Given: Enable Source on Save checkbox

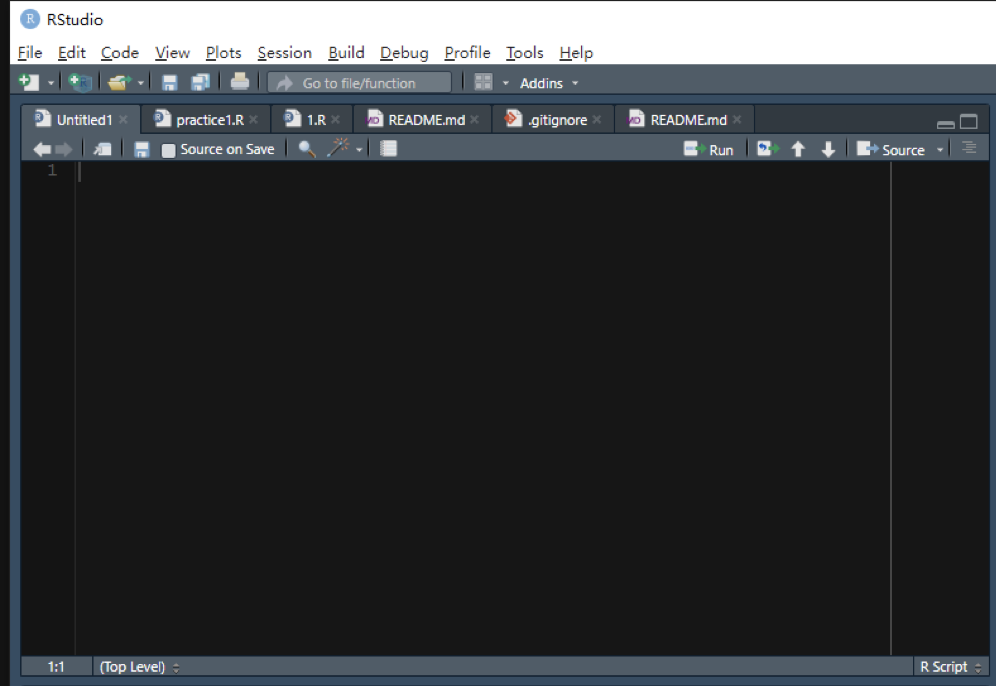Looking at the screenshot, I should click(x=168, y=150).
